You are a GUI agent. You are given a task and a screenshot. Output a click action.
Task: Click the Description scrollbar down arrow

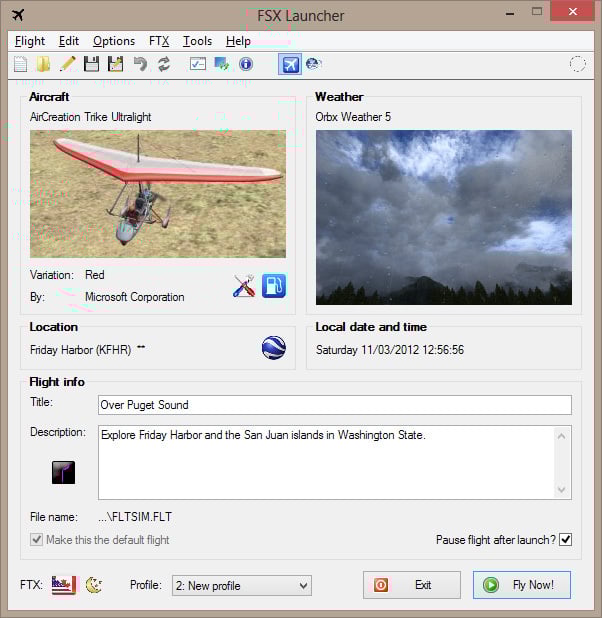click(x=562, y=490)
